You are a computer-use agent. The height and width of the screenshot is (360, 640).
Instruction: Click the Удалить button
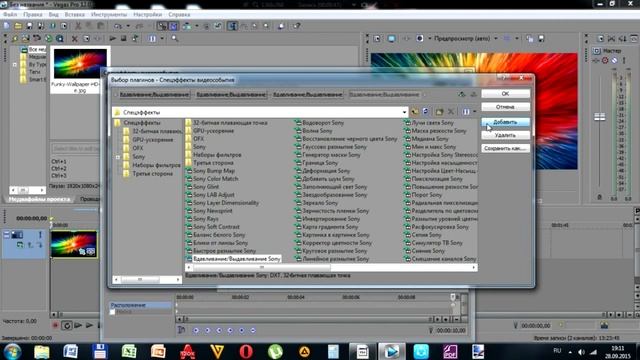(x=505, y=135)
